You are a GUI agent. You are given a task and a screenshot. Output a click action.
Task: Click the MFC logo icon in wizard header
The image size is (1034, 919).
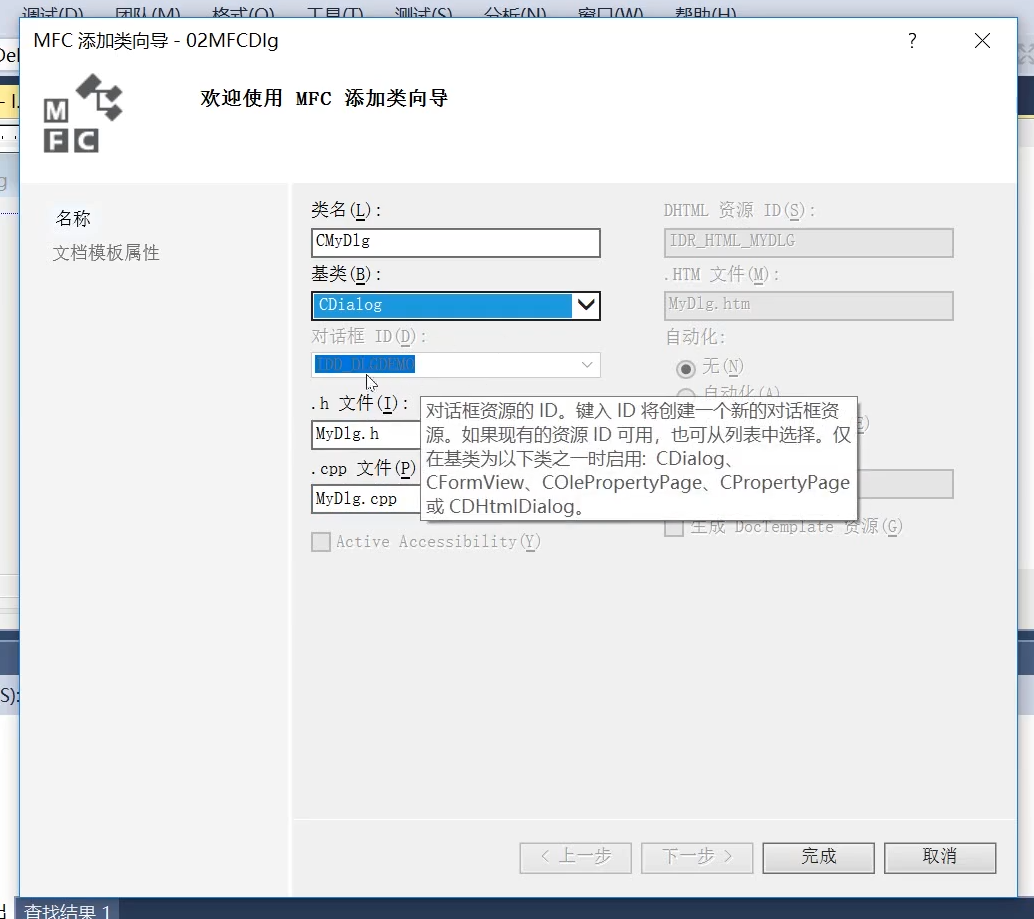coord(83,113)
